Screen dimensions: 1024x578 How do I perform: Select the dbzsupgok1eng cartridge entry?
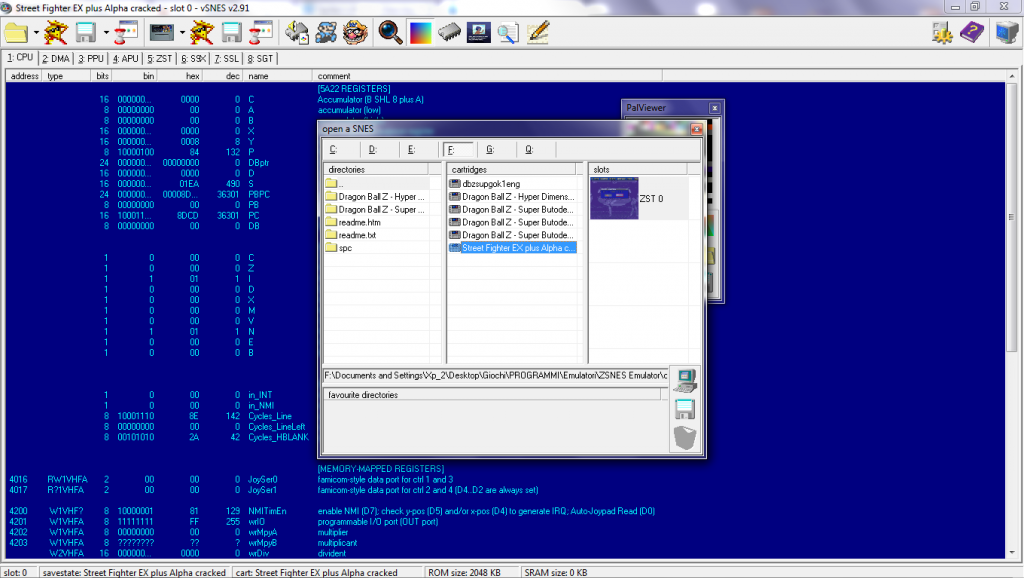490,184
